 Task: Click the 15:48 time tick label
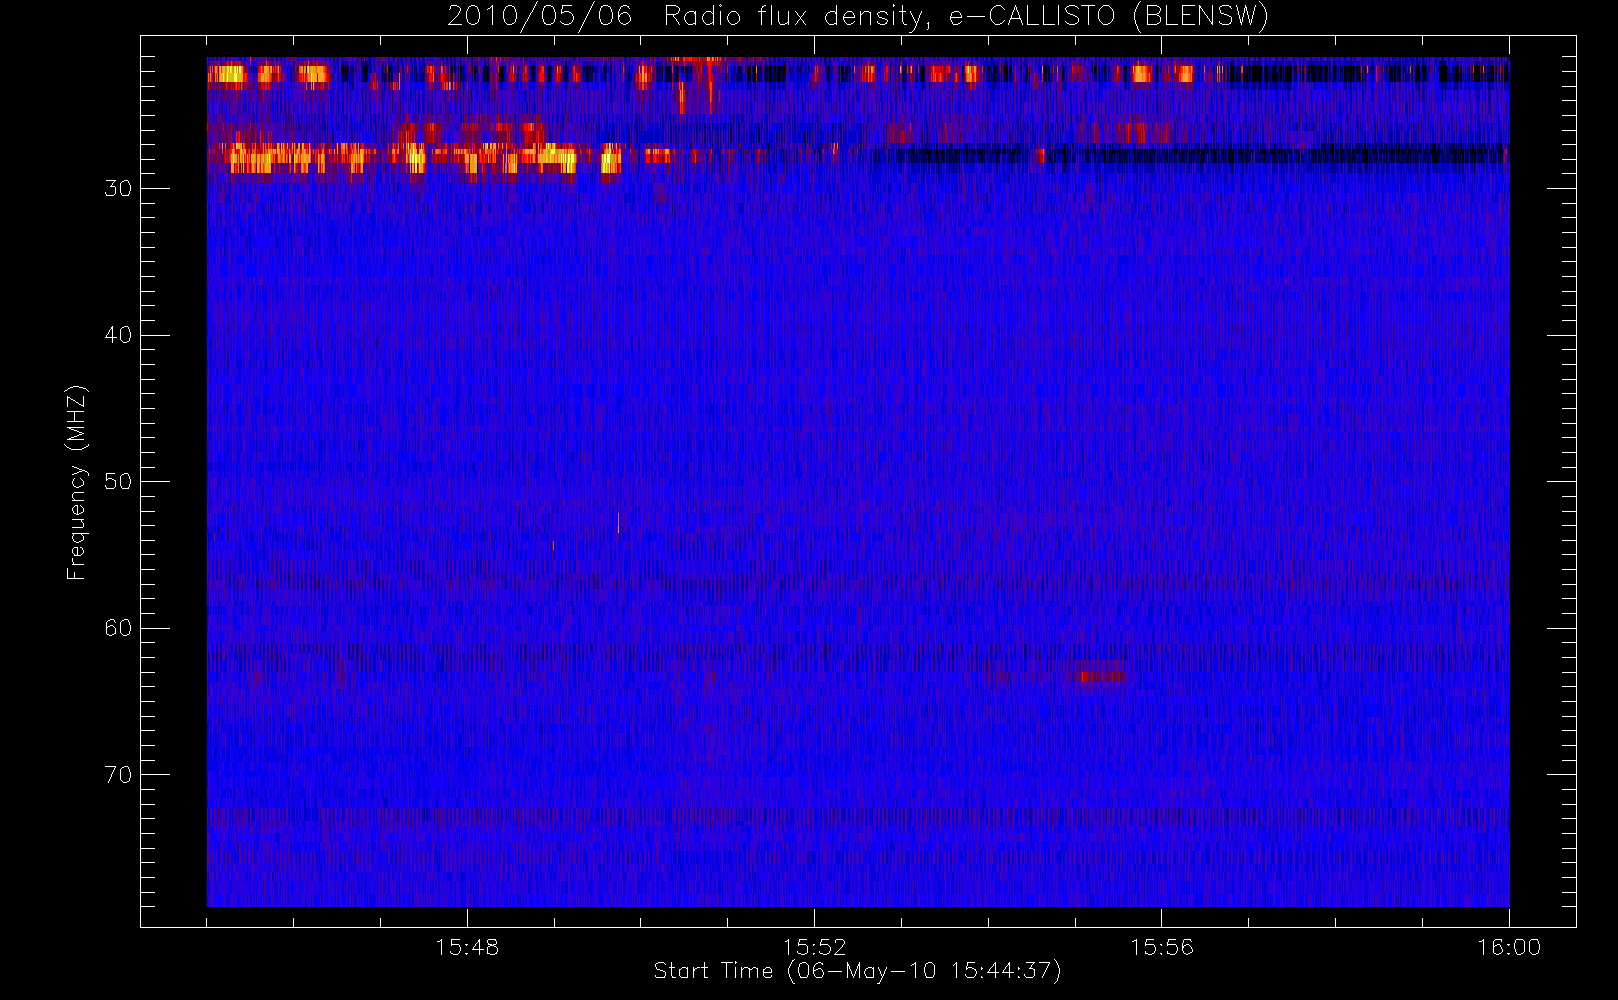point(467,947)
